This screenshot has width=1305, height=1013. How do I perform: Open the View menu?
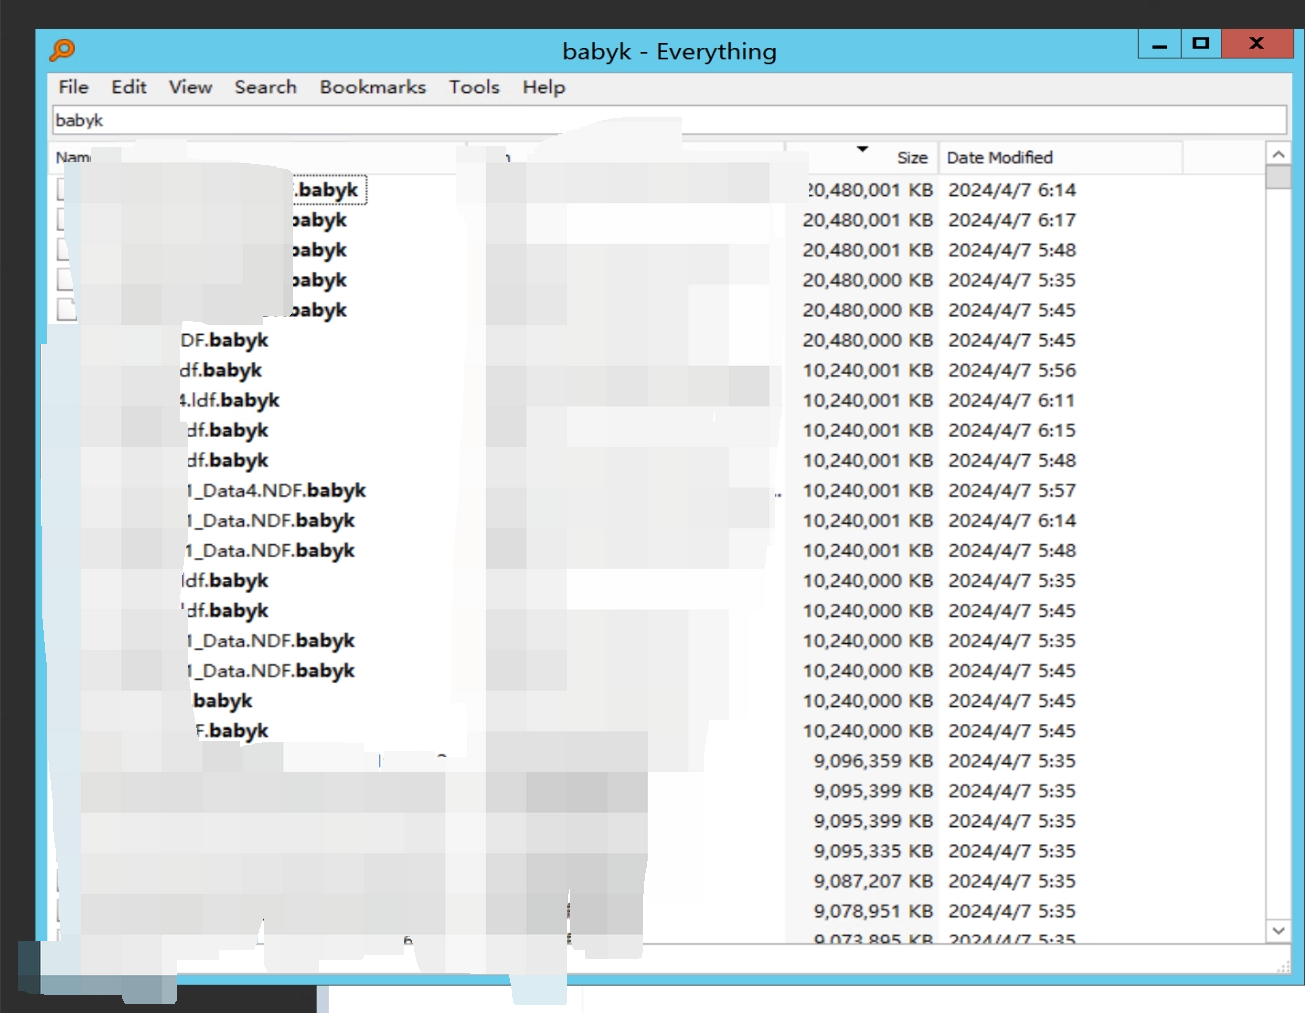tap(189, 87)
